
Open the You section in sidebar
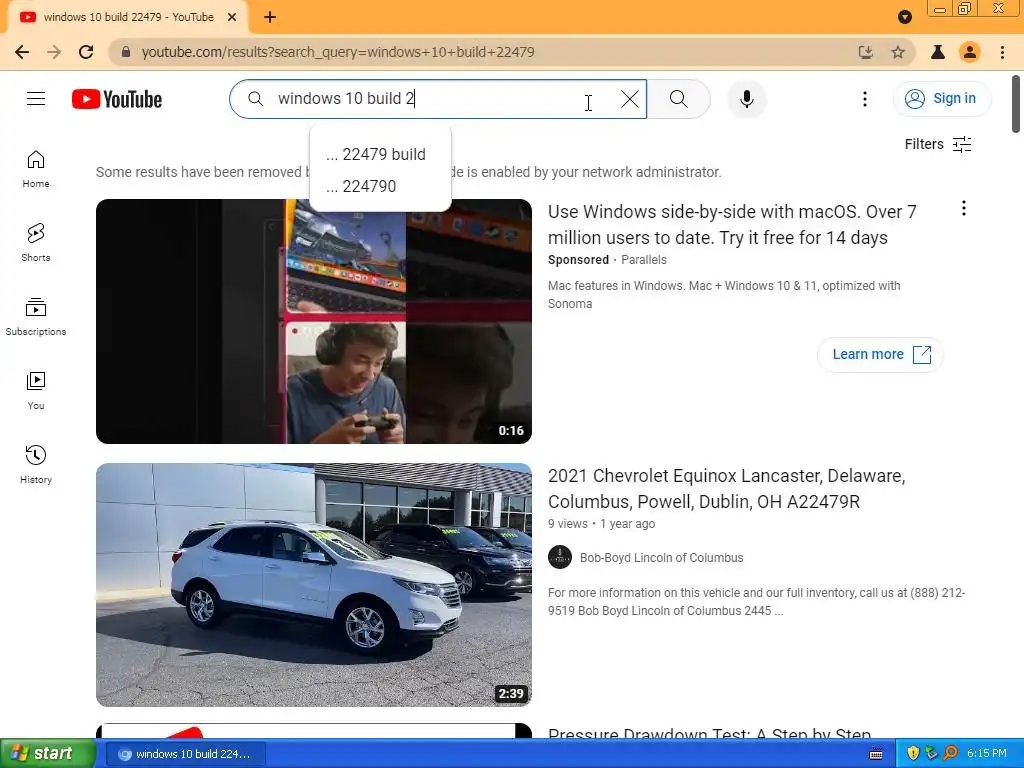tap(36, 391)
